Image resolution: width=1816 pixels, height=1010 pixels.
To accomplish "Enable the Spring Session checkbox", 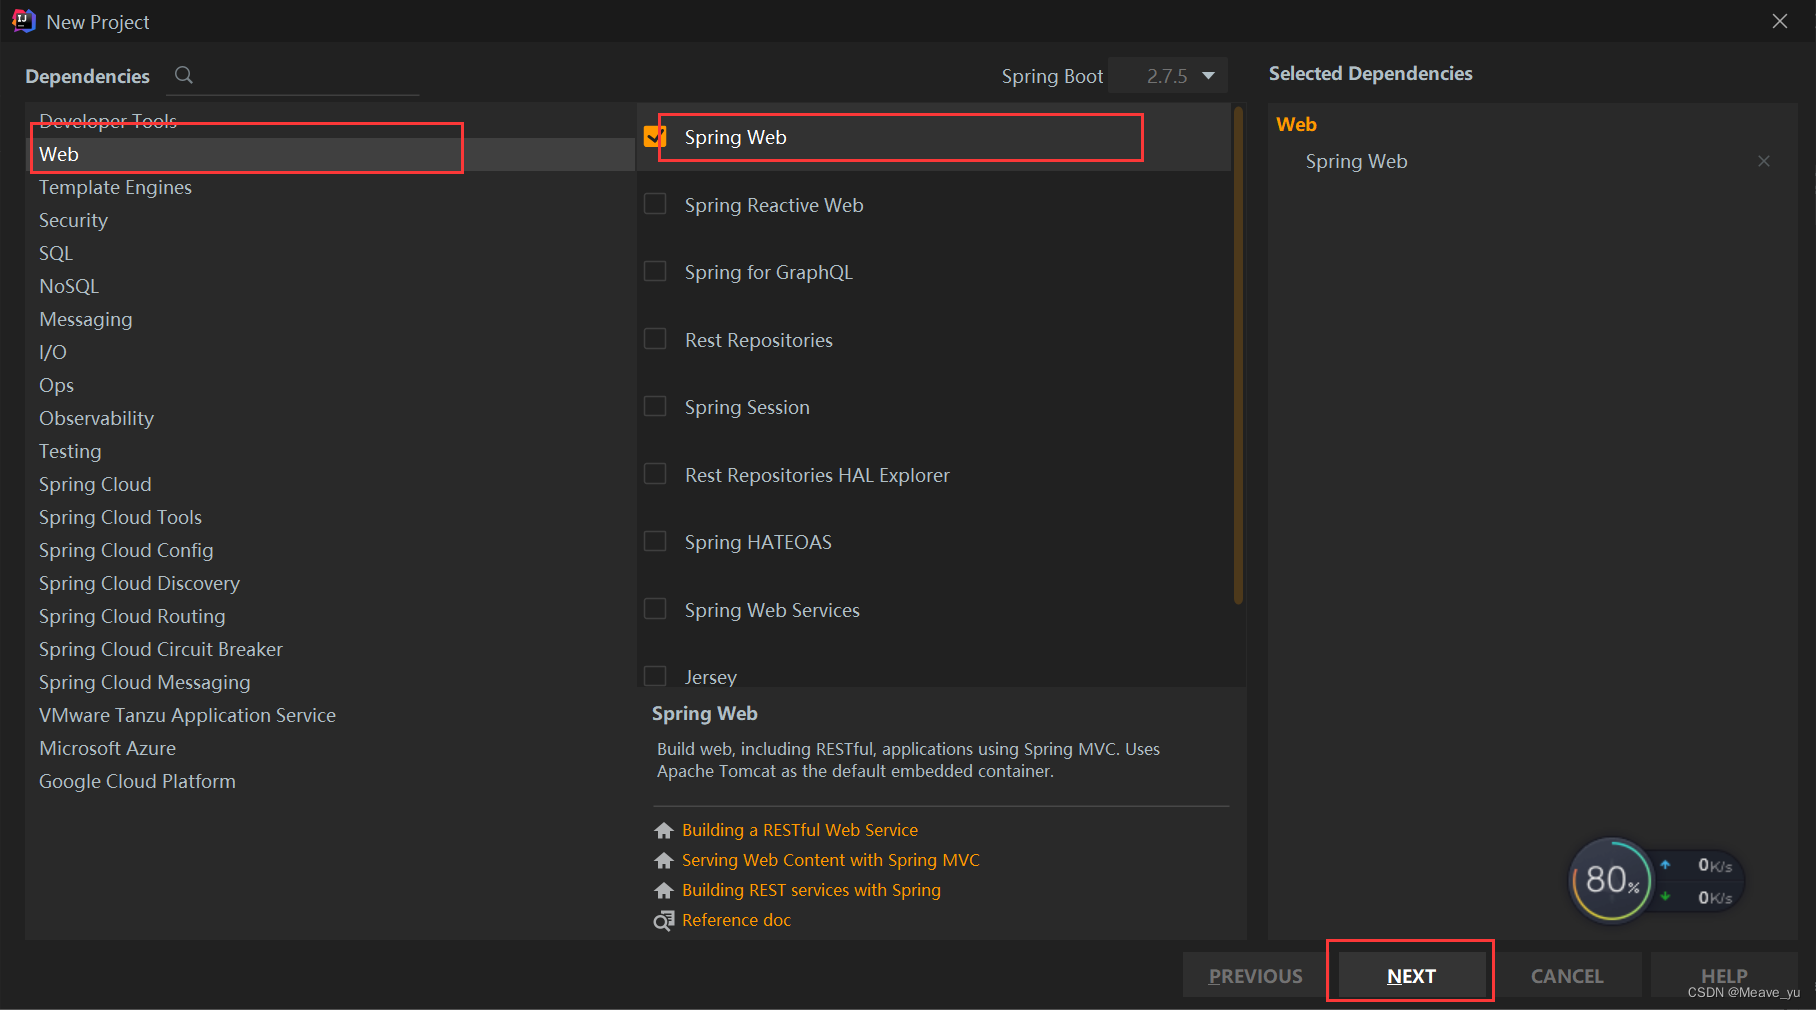I will tap(655, 406).
